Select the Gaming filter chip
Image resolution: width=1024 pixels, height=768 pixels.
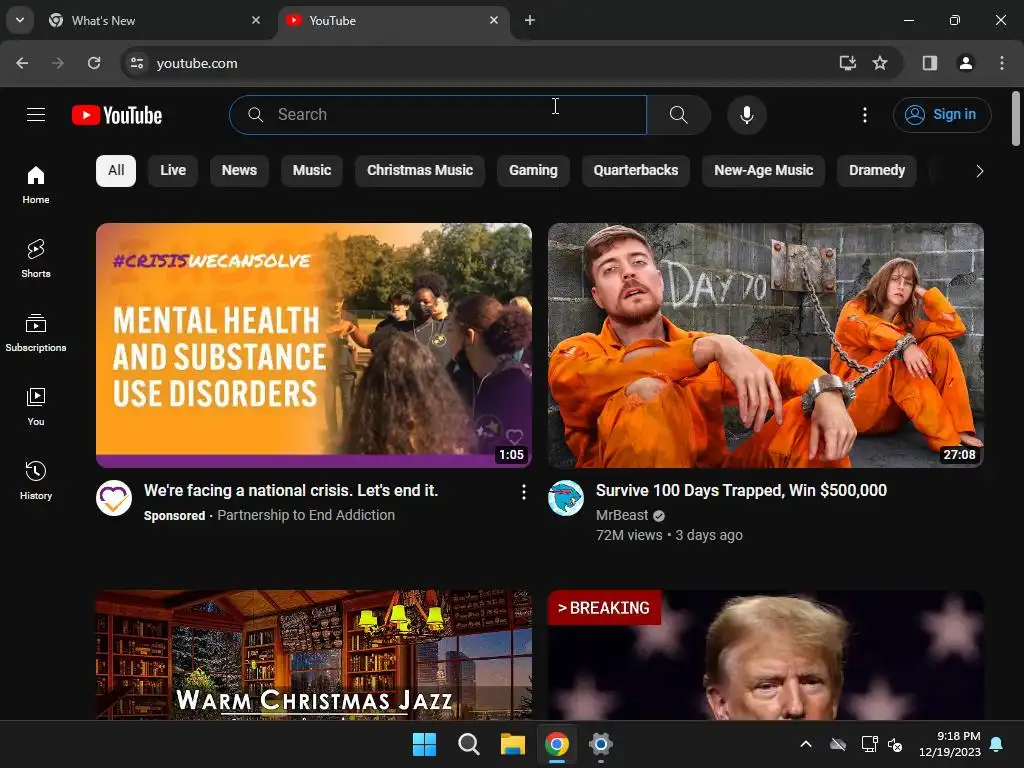tap(534, 170)
